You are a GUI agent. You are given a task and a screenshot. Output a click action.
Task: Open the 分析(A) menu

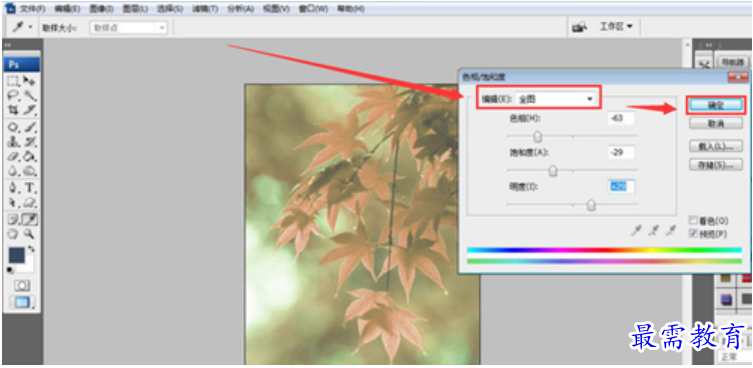click(241, 9)
